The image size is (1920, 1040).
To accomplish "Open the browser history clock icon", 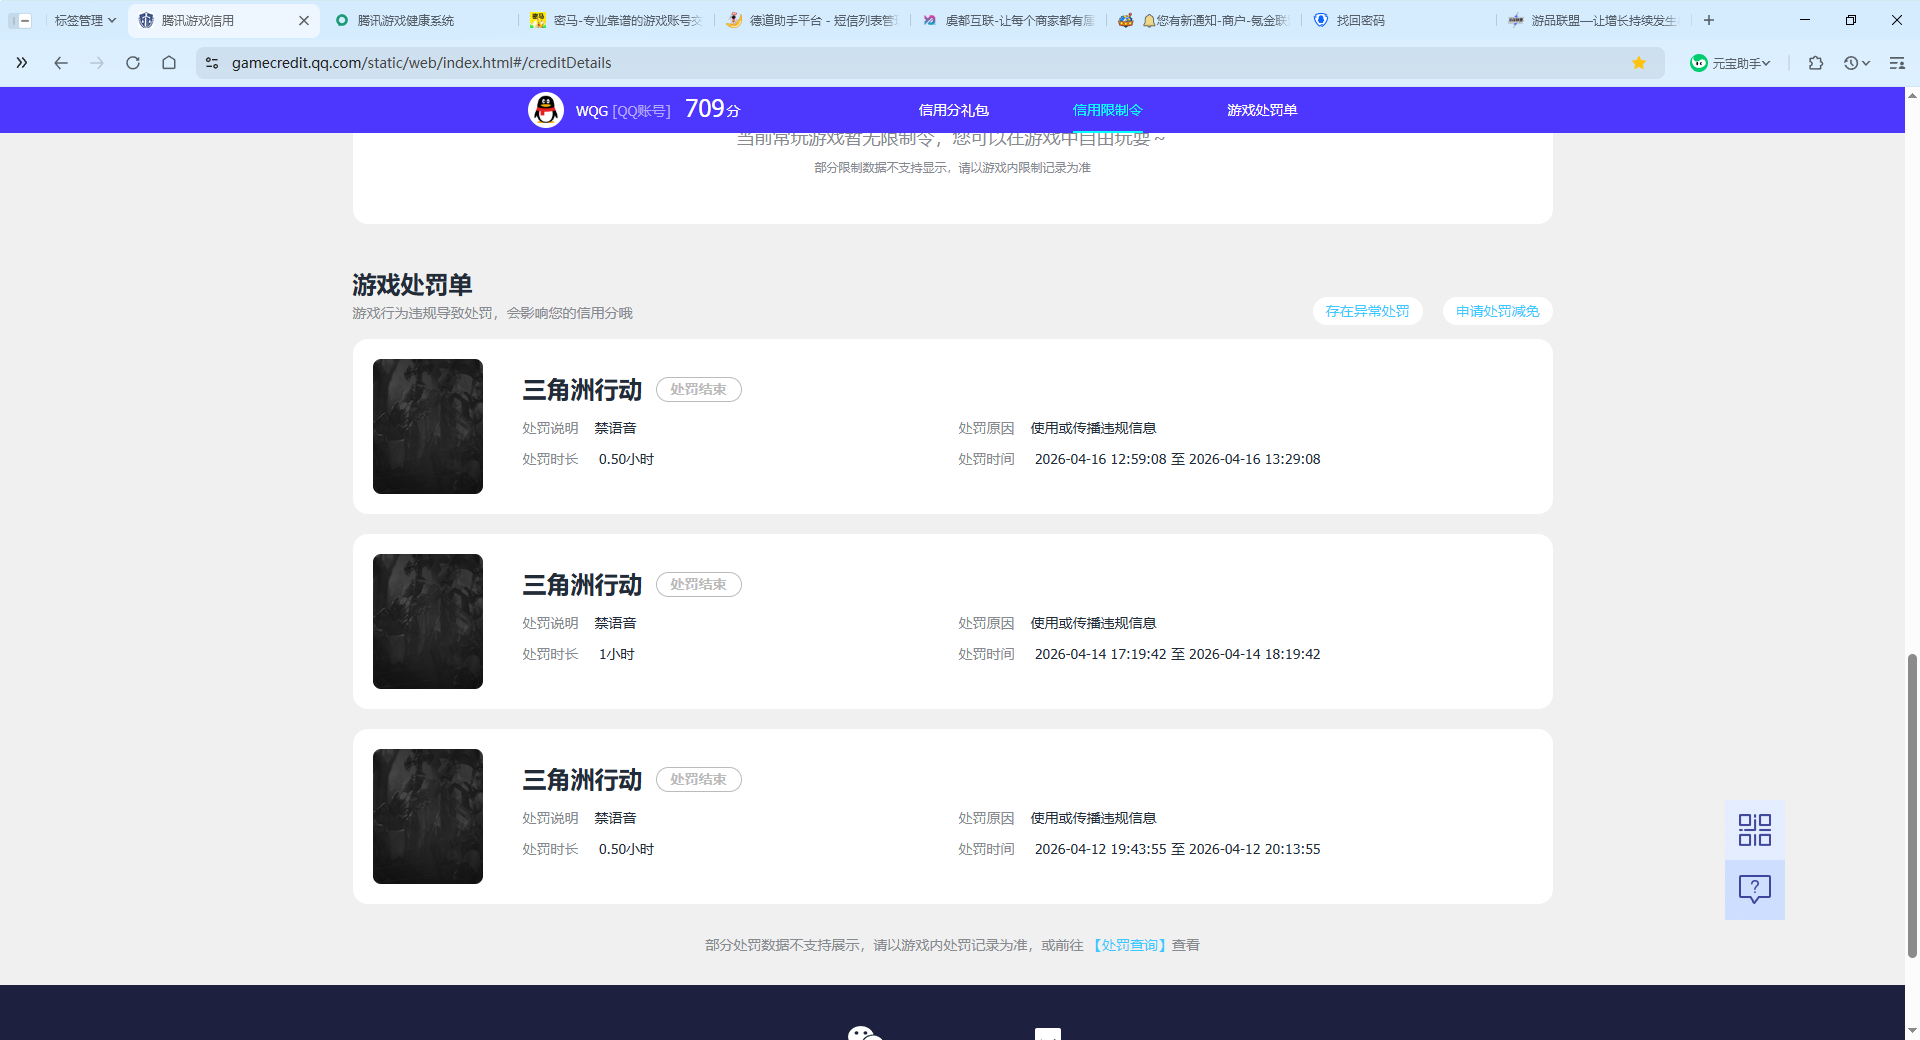I will (x=1856, y=63).
